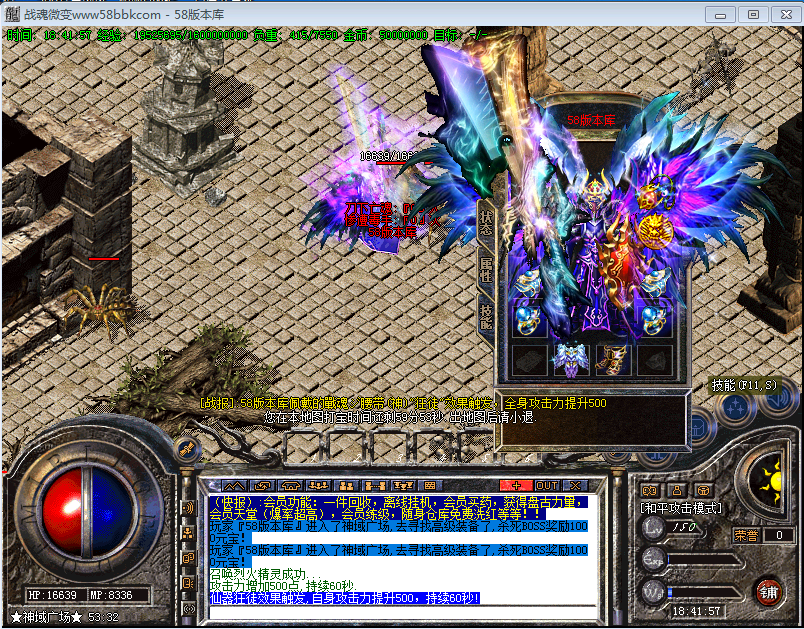Click the HP:16639 readout
The width and height of the screenshot is (804, 629).
52,595
